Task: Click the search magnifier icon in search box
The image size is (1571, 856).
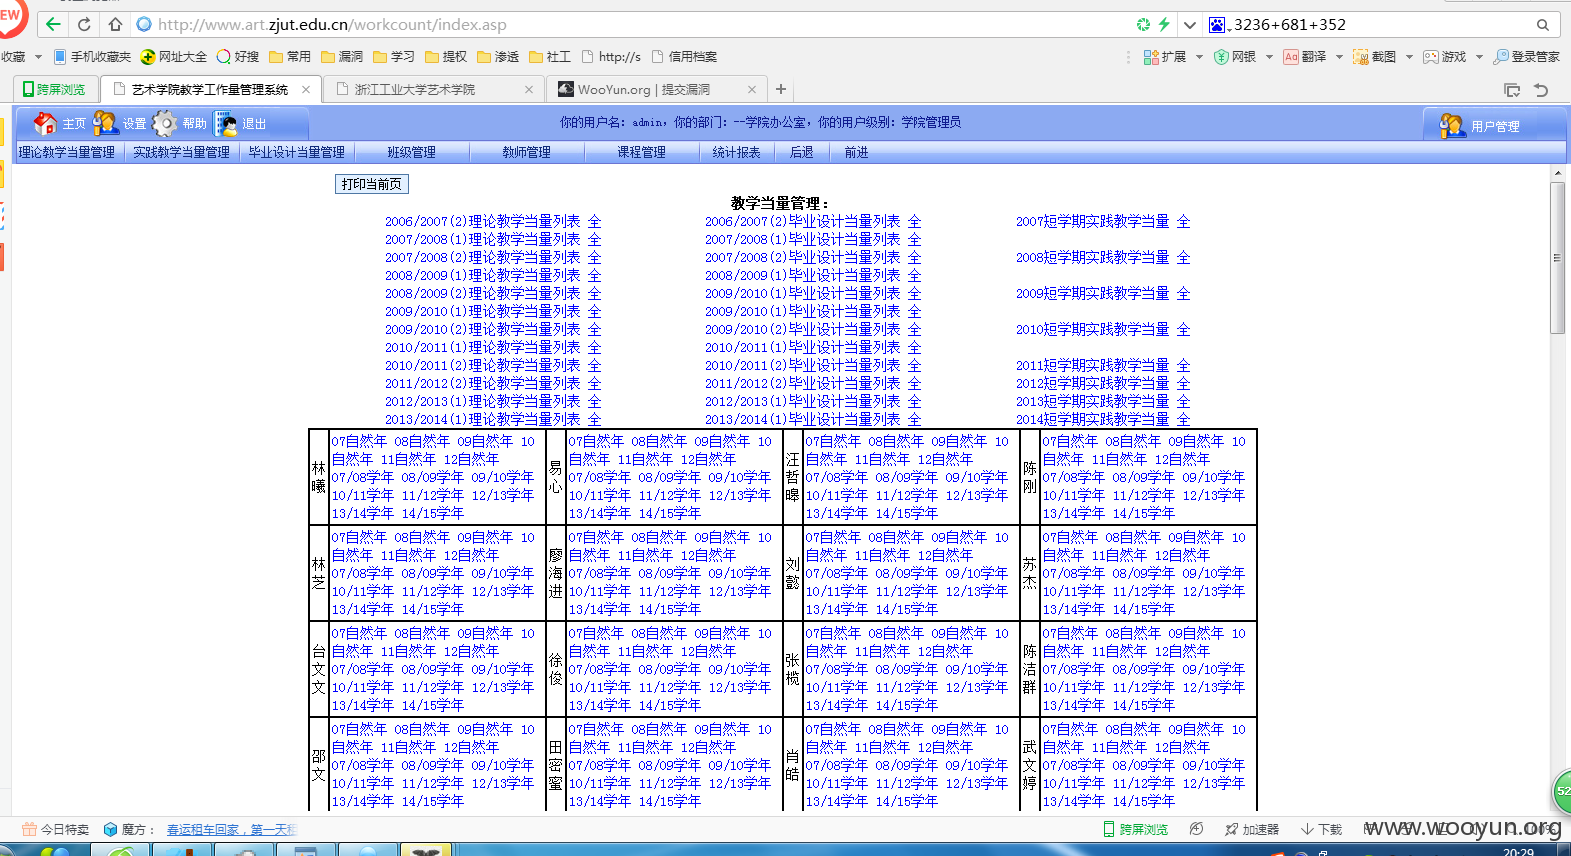Action: 1543,25
